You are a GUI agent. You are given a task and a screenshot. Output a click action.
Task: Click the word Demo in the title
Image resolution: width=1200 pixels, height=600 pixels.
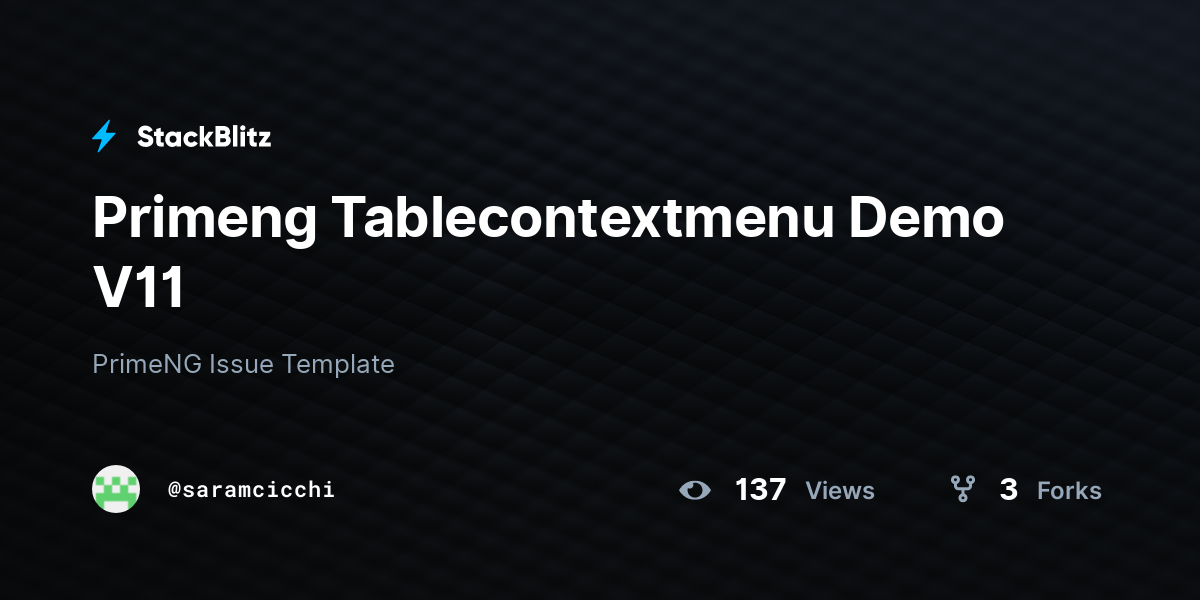click(x=927, y=218)
